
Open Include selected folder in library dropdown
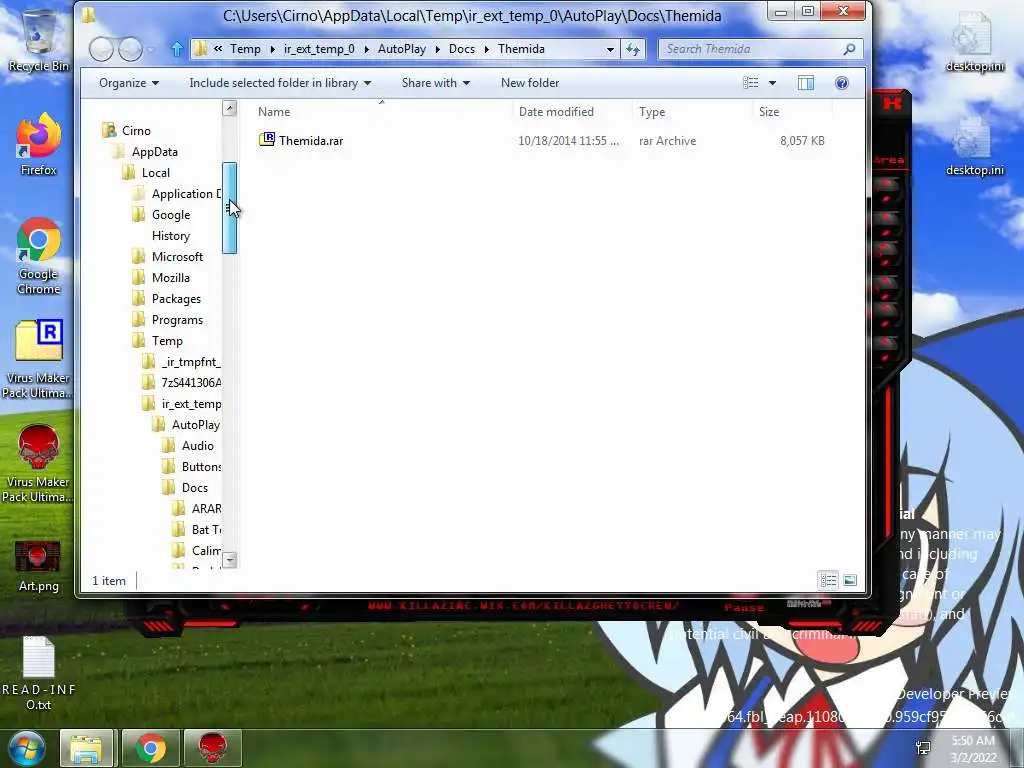[x=280, y=83]
